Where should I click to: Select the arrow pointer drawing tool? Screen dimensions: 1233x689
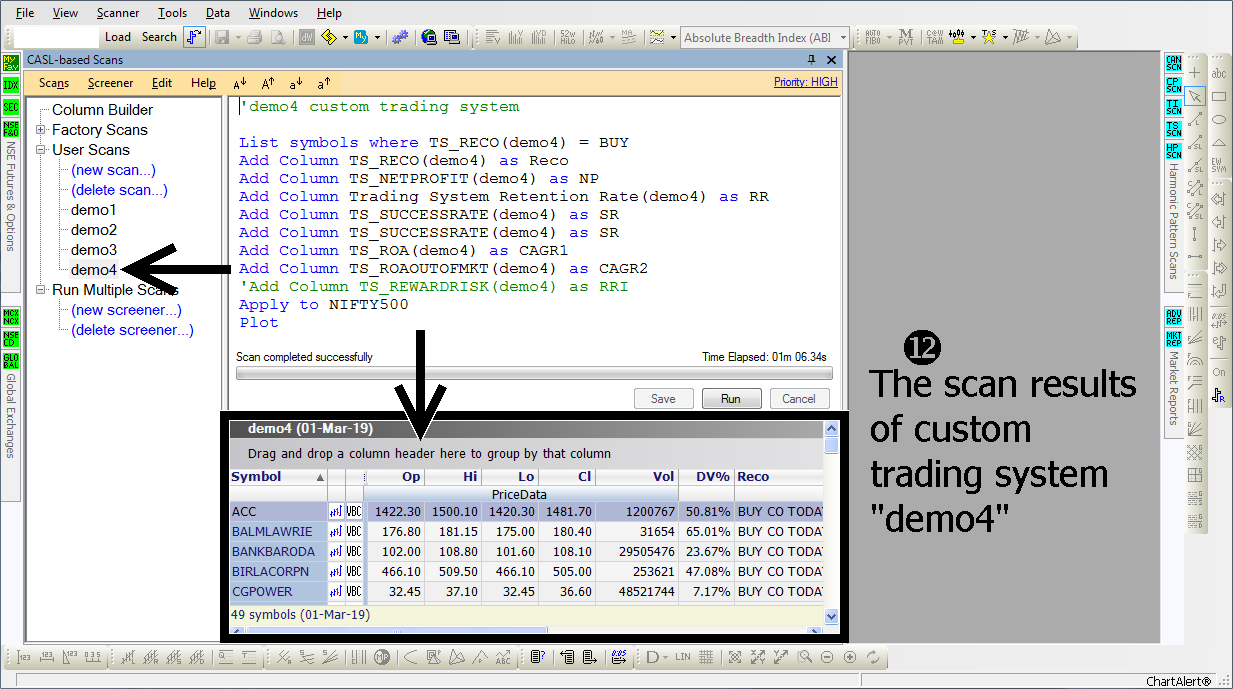pos(1195,96)
